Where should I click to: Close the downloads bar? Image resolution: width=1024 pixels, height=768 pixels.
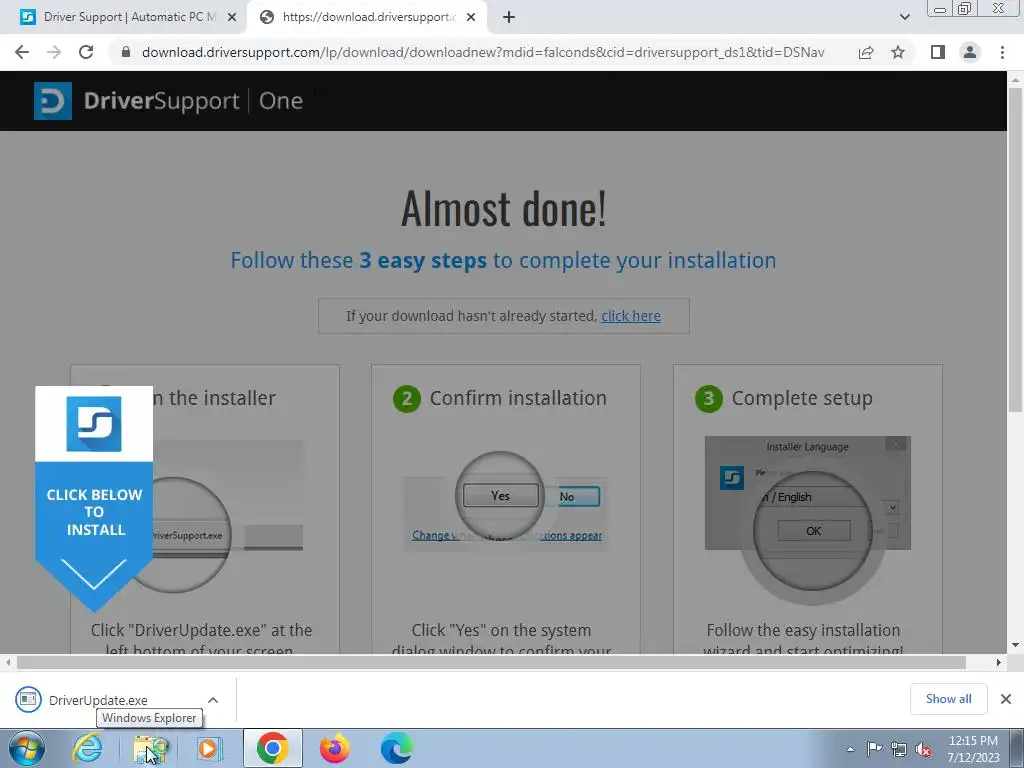tap(1006, 699)
